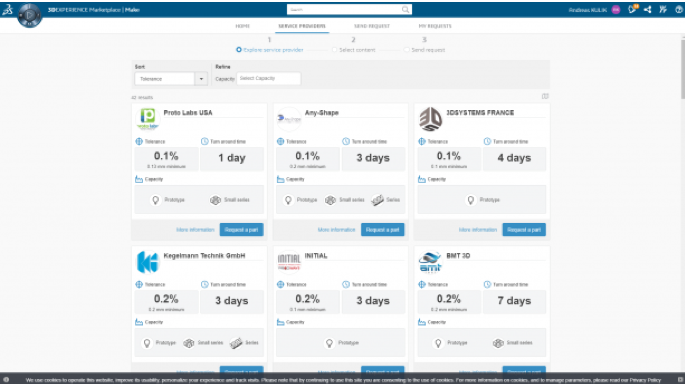Open More information for Proto Labs USA
The width and height of the screenshot is (688, 384).
[x=195, y=230]
